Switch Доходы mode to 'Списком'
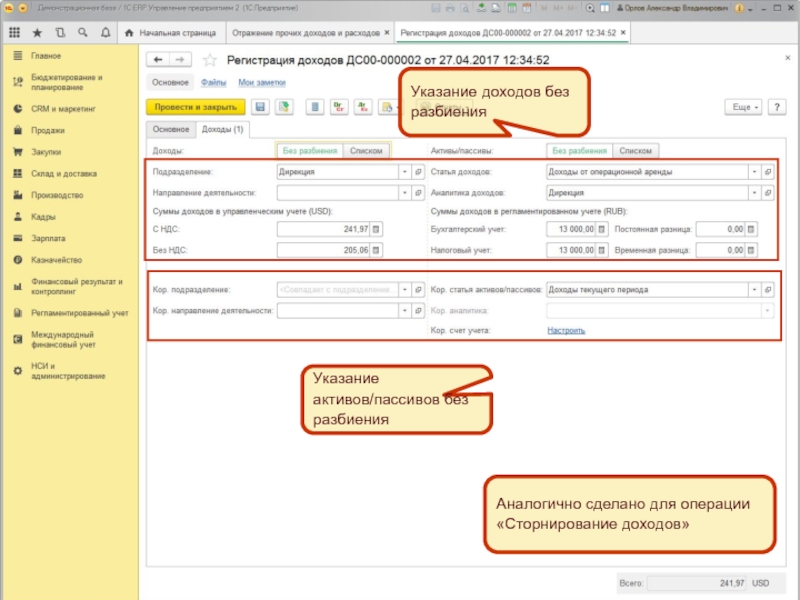The width and height of the screenshot is (800, 600). point(366,151)
